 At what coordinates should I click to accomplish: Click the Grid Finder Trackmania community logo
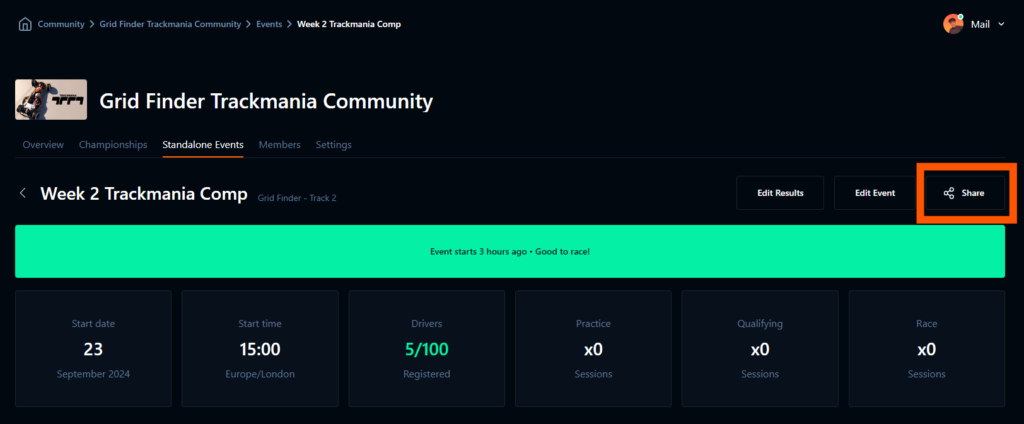(50, 100)
